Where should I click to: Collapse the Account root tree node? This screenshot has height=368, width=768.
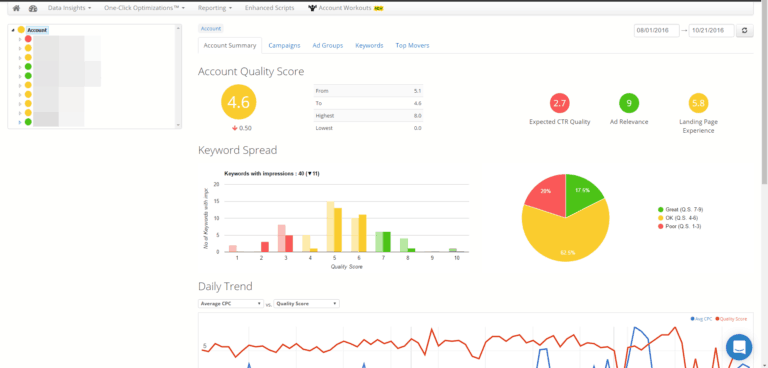tap(13, 30)
